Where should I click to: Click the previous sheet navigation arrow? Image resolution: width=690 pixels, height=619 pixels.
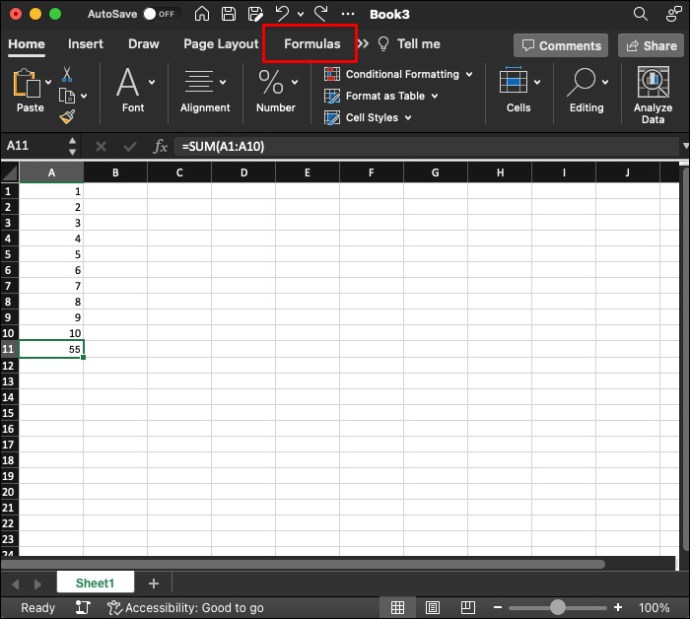tap(15, 584)
